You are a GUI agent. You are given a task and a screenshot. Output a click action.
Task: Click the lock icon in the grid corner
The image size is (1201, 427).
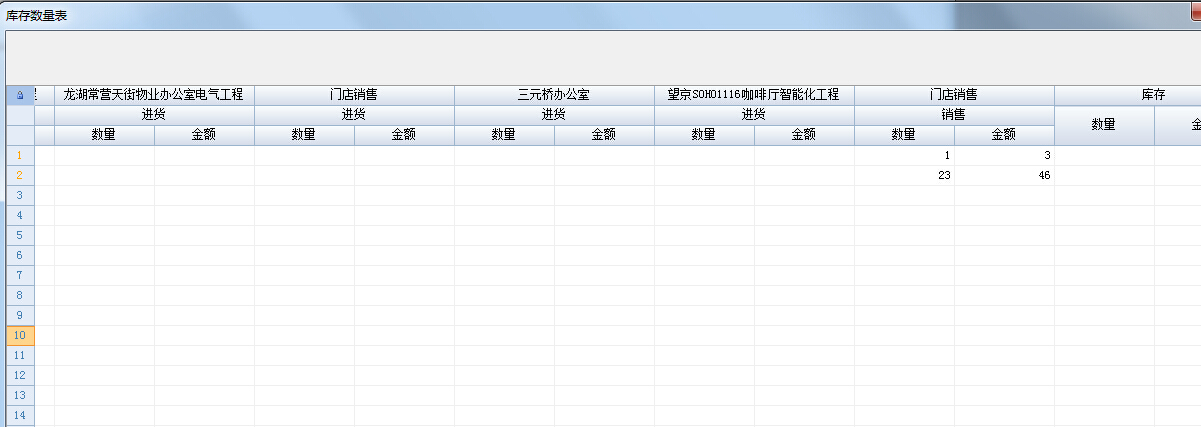pos(20,95)
